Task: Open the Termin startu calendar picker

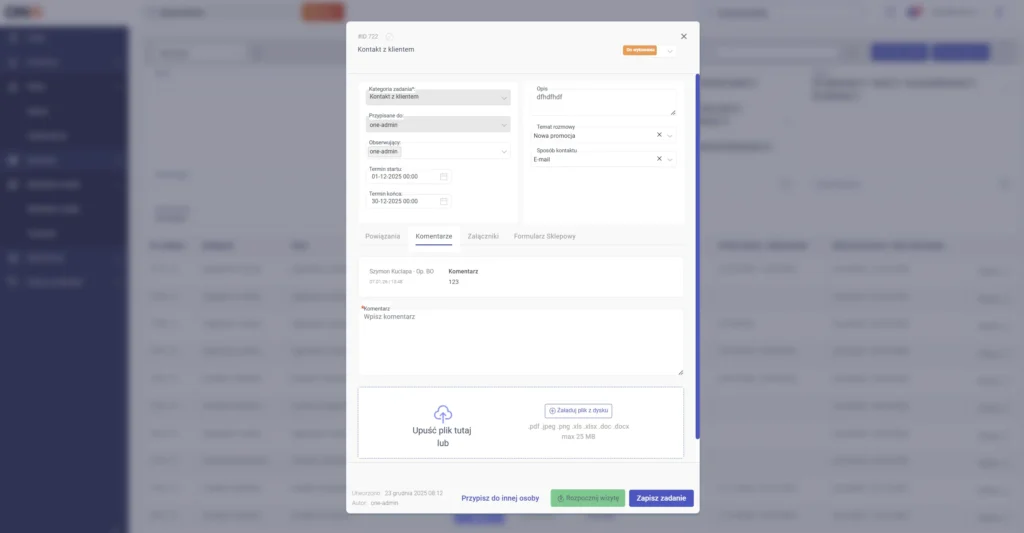Action: pyautogui.click(x=444, y=177)
